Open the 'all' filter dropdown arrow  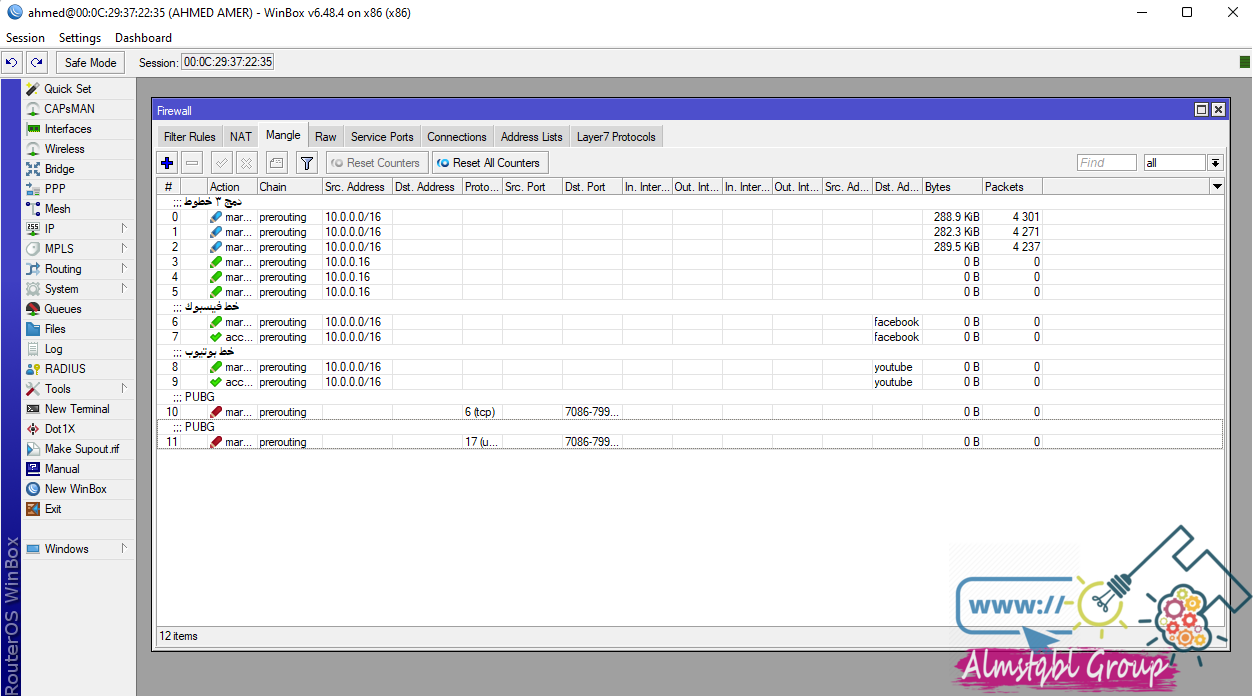click(x=1215, y=163)
